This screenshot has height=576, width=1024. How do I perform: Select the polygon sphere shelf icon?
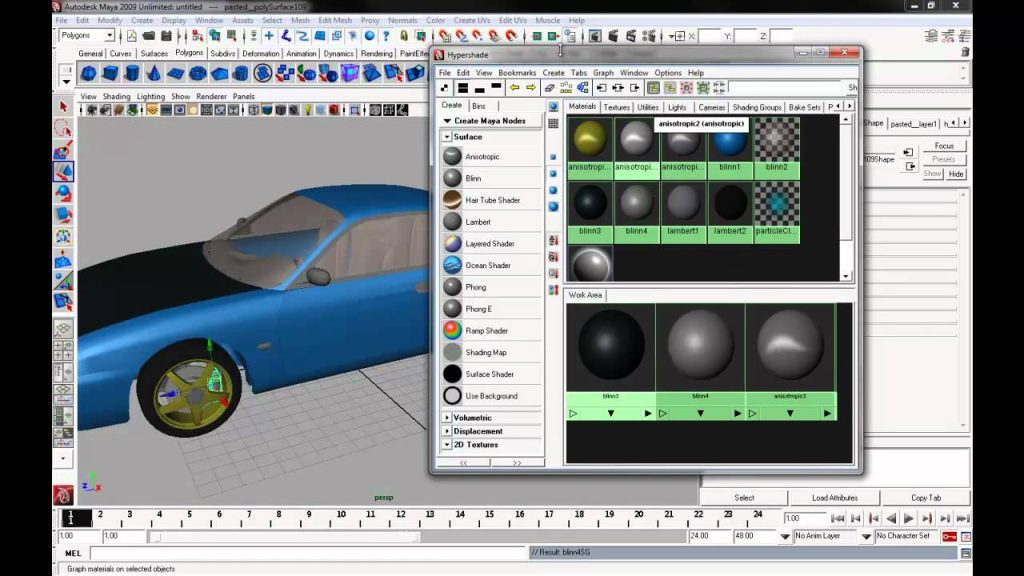89,73
